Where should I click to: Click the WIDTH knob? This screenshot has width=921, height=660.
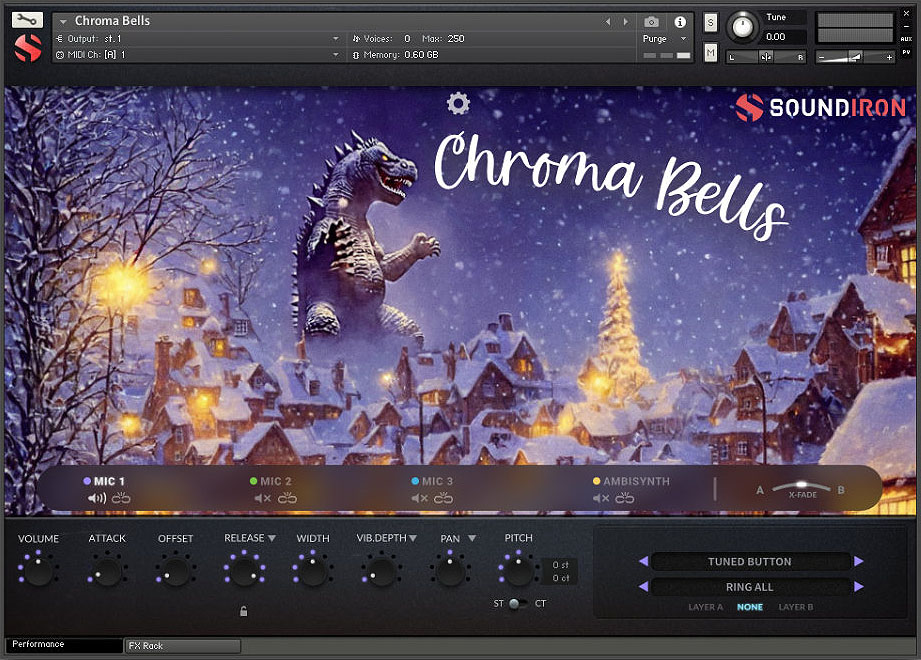tap(312, 570)
